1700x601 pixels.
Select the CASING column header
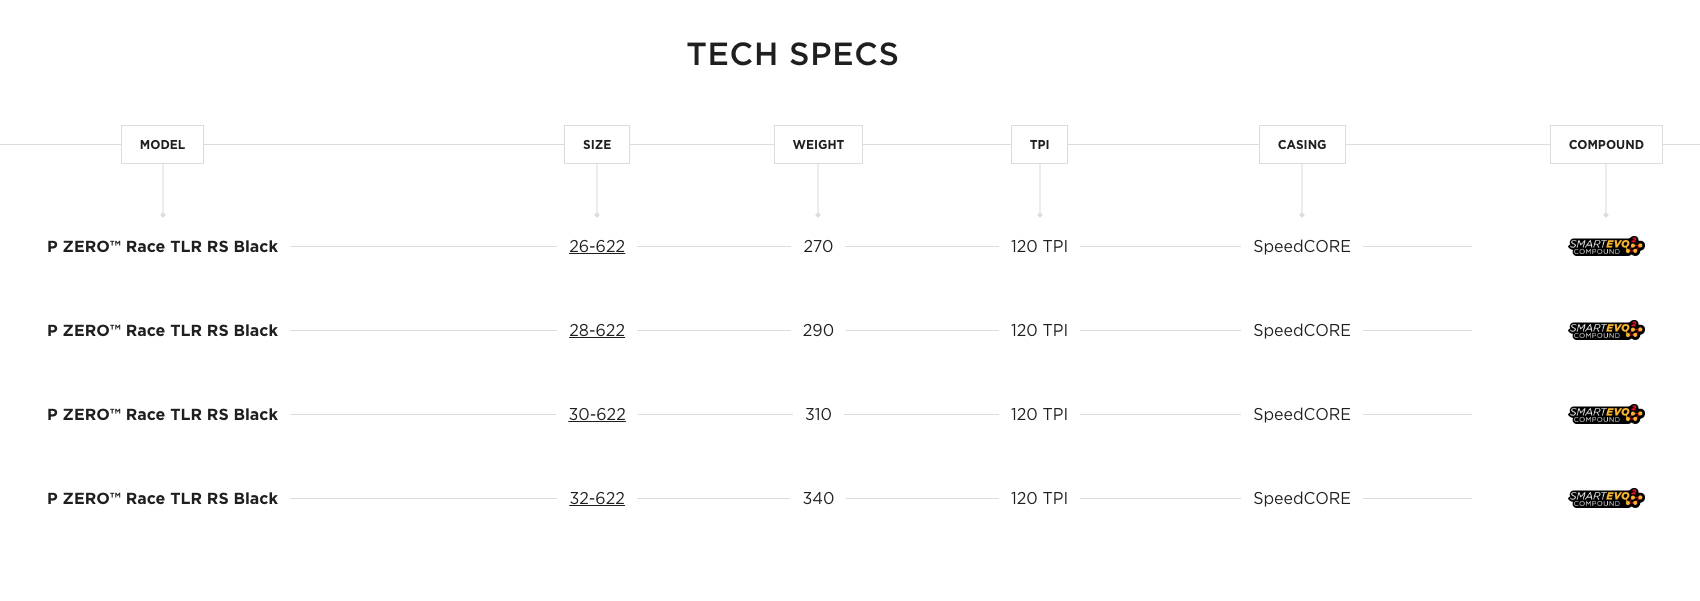[x=1302, y=144]
